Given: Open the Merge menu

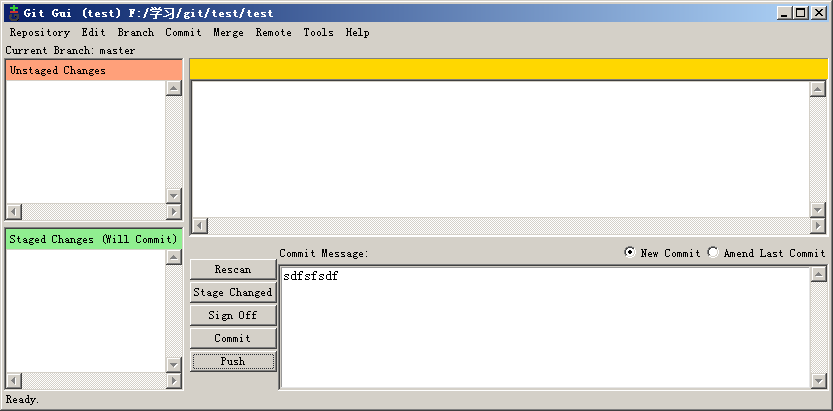Looking at the screenshot, I should click(228, 32).
